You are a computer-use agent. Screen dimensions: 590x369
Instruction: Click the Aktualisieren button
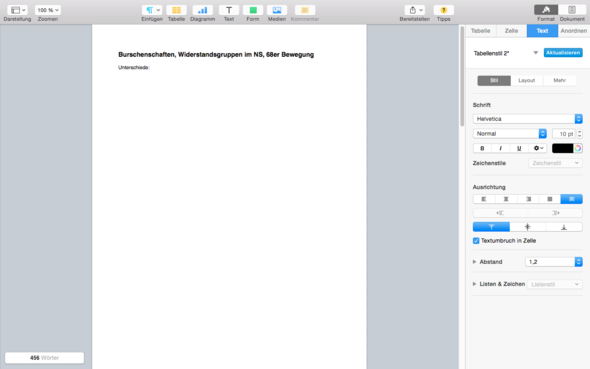click(563, 53)
